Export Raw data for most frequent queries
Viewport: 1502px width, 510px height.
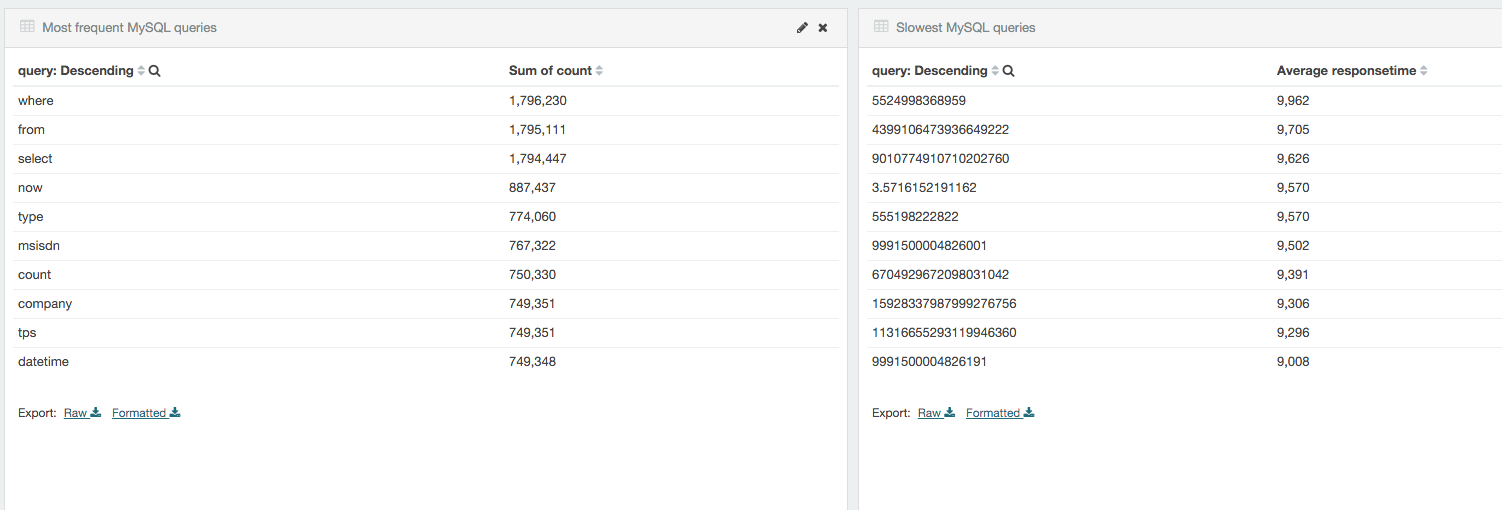coord(82,413)
